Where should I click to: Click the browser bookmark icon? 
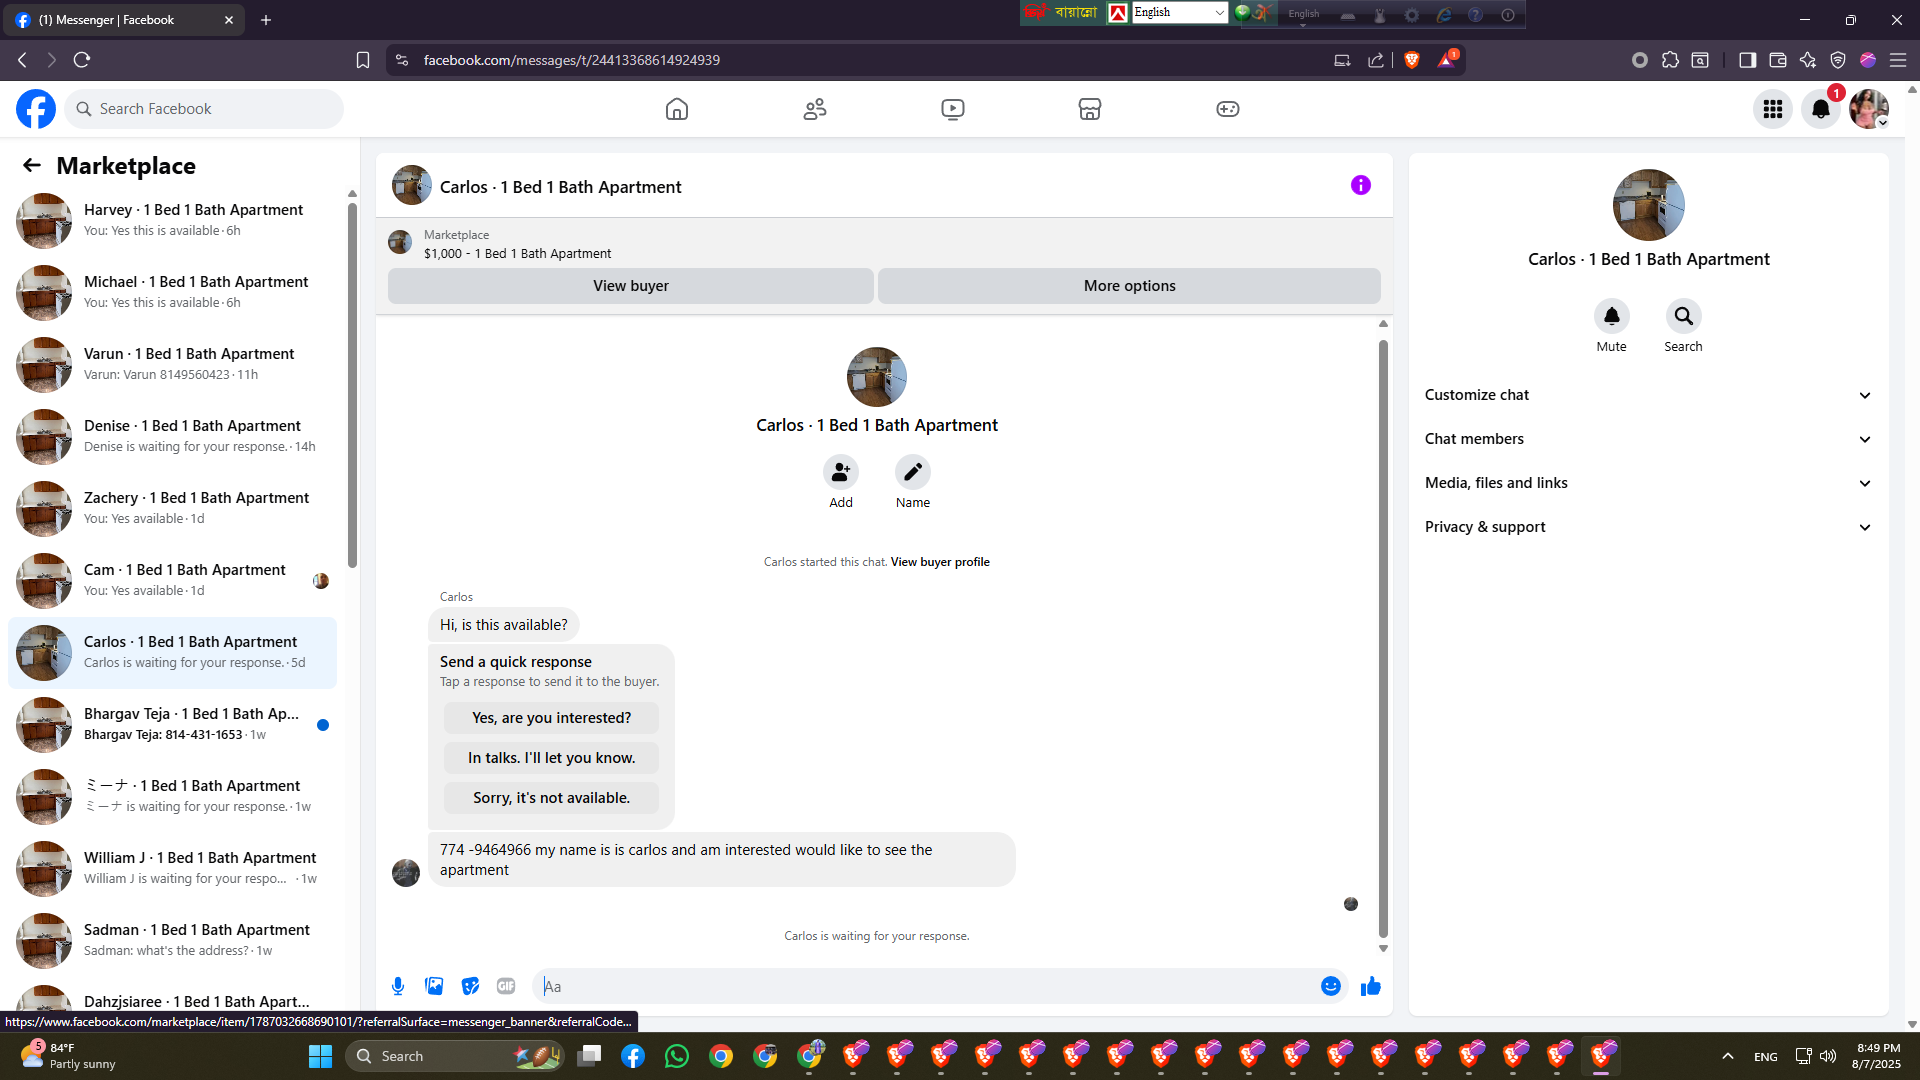(363, 60)
